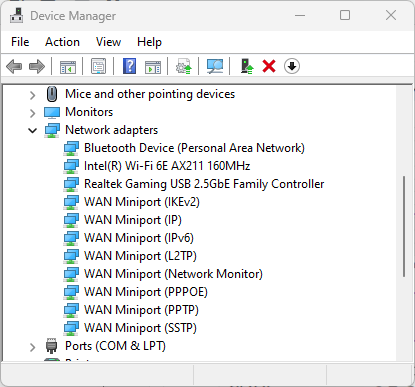This screenshot has width=415, height=387.
Task: Go forward with the right arrow toolbar button
Action: pyautogui.click(x=37, y=66)
